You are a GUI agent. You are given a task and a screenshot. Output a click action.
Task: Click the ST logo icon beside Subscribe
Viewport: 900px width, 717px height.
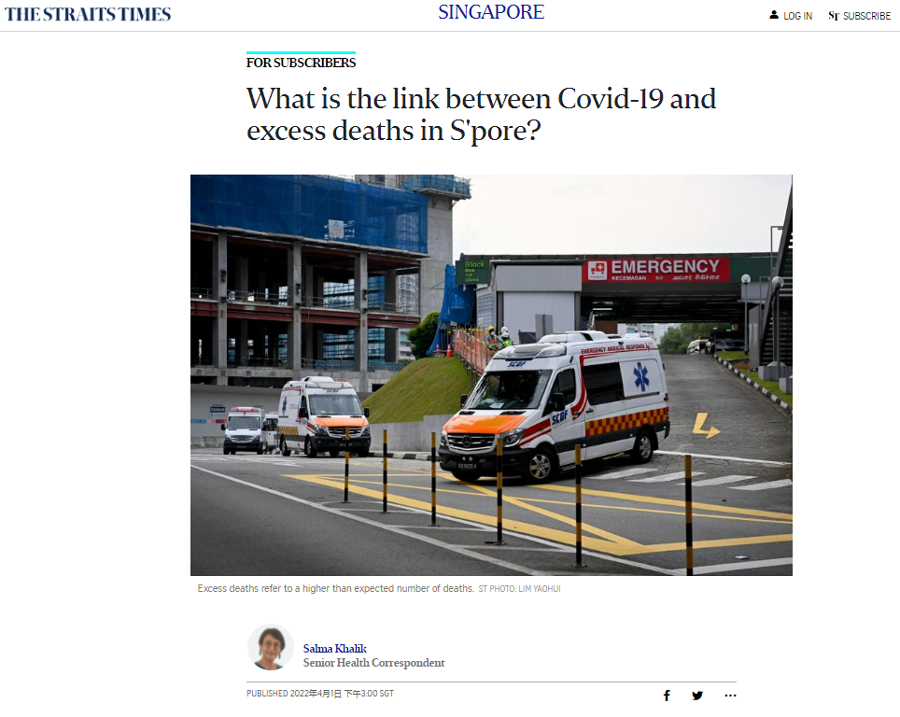(833, 15)
